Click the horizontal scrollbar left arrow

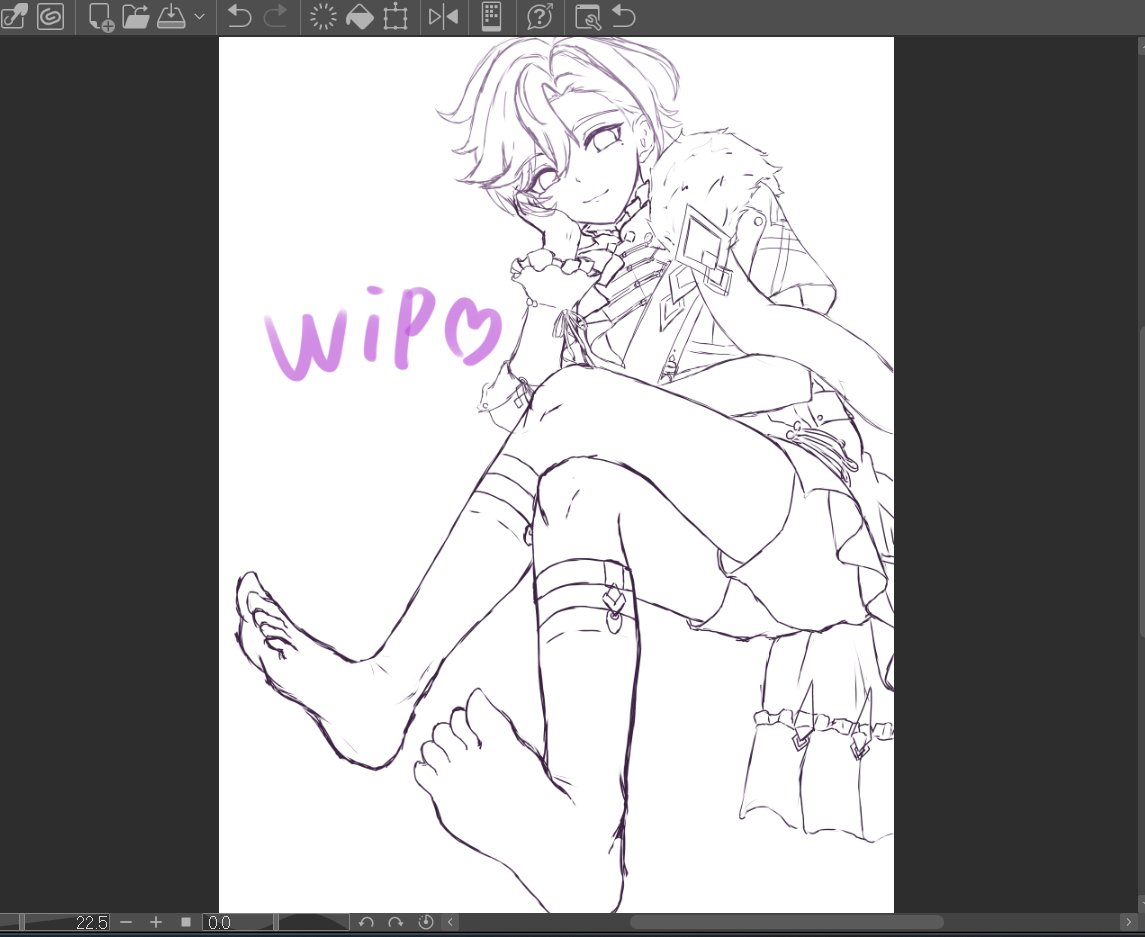(450, 922)
